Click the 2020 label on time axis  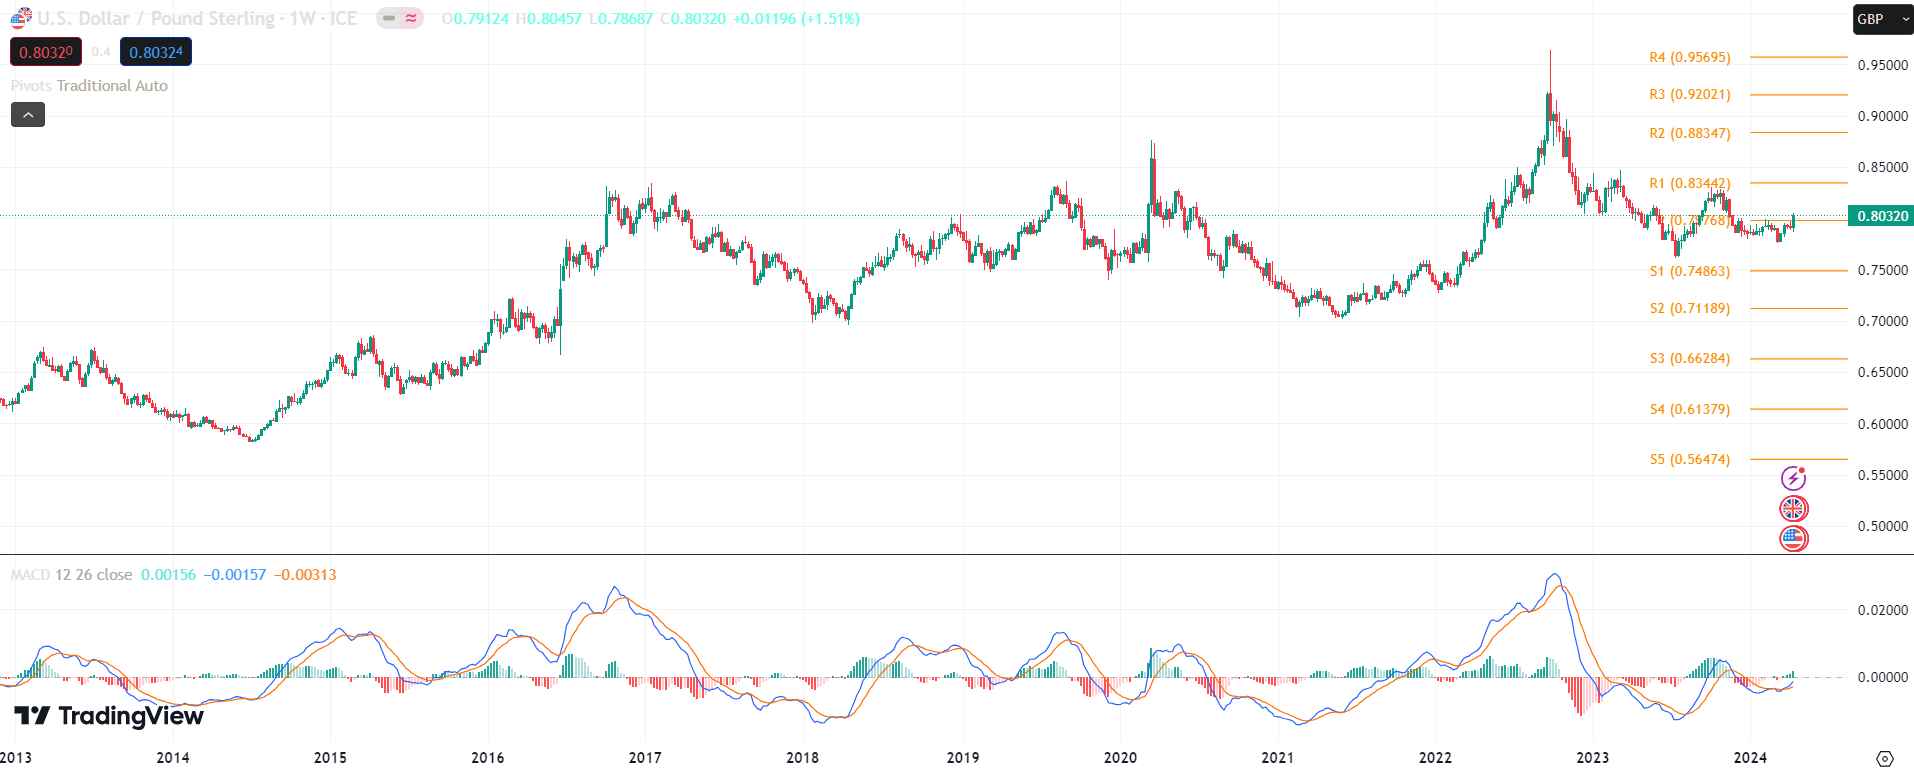point(1120,757)
